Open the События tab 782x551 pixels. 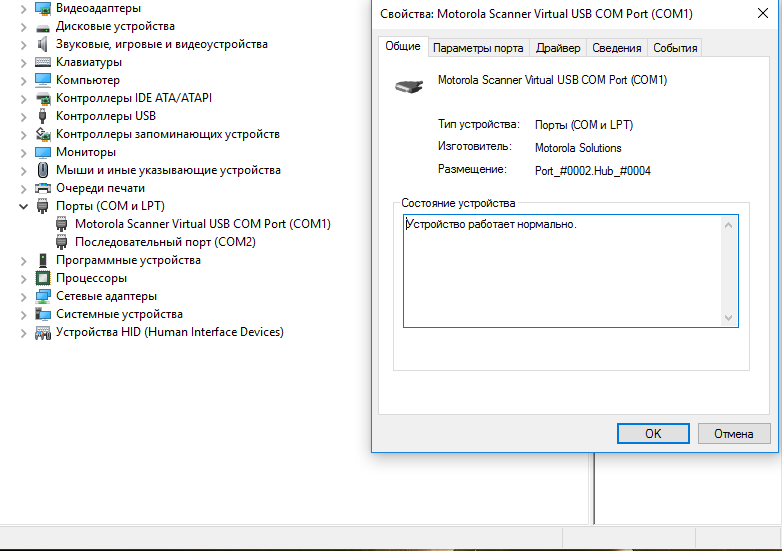[x=675, y=48]
